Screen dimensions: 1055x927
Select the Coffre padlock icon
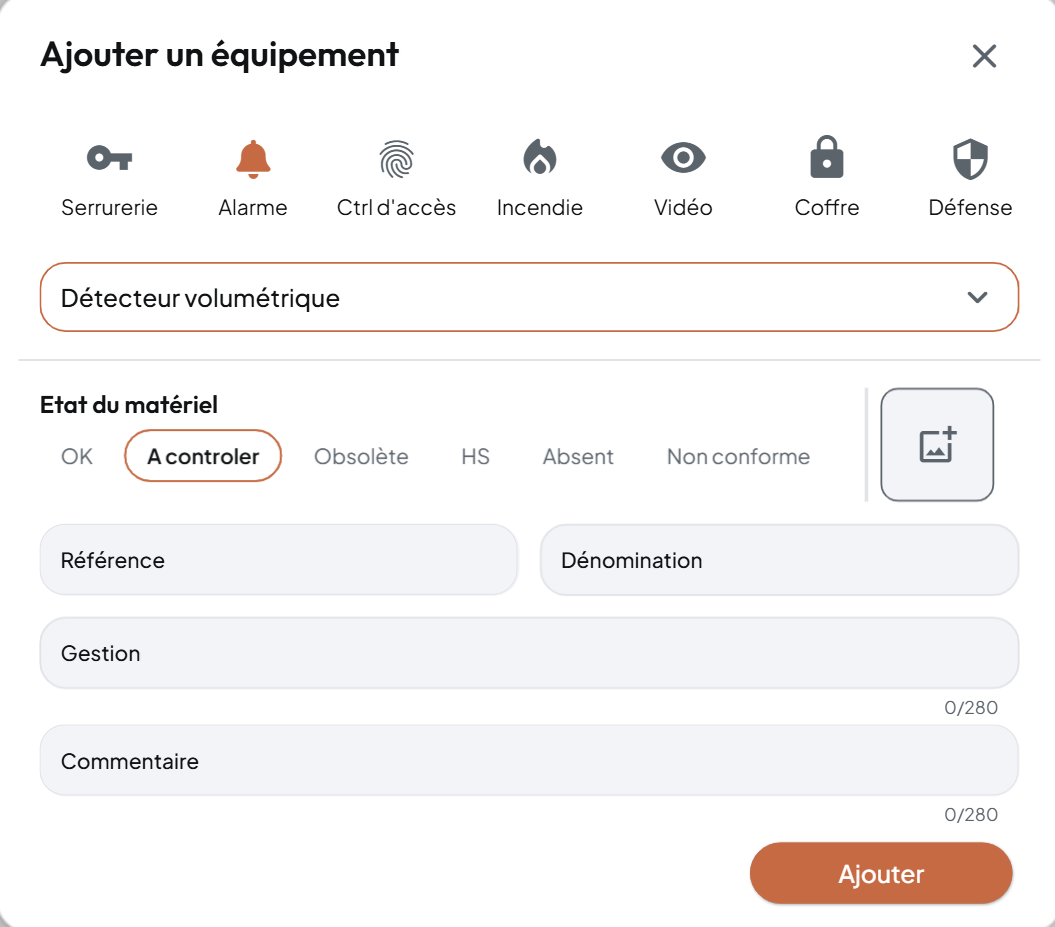pos(826,158)
